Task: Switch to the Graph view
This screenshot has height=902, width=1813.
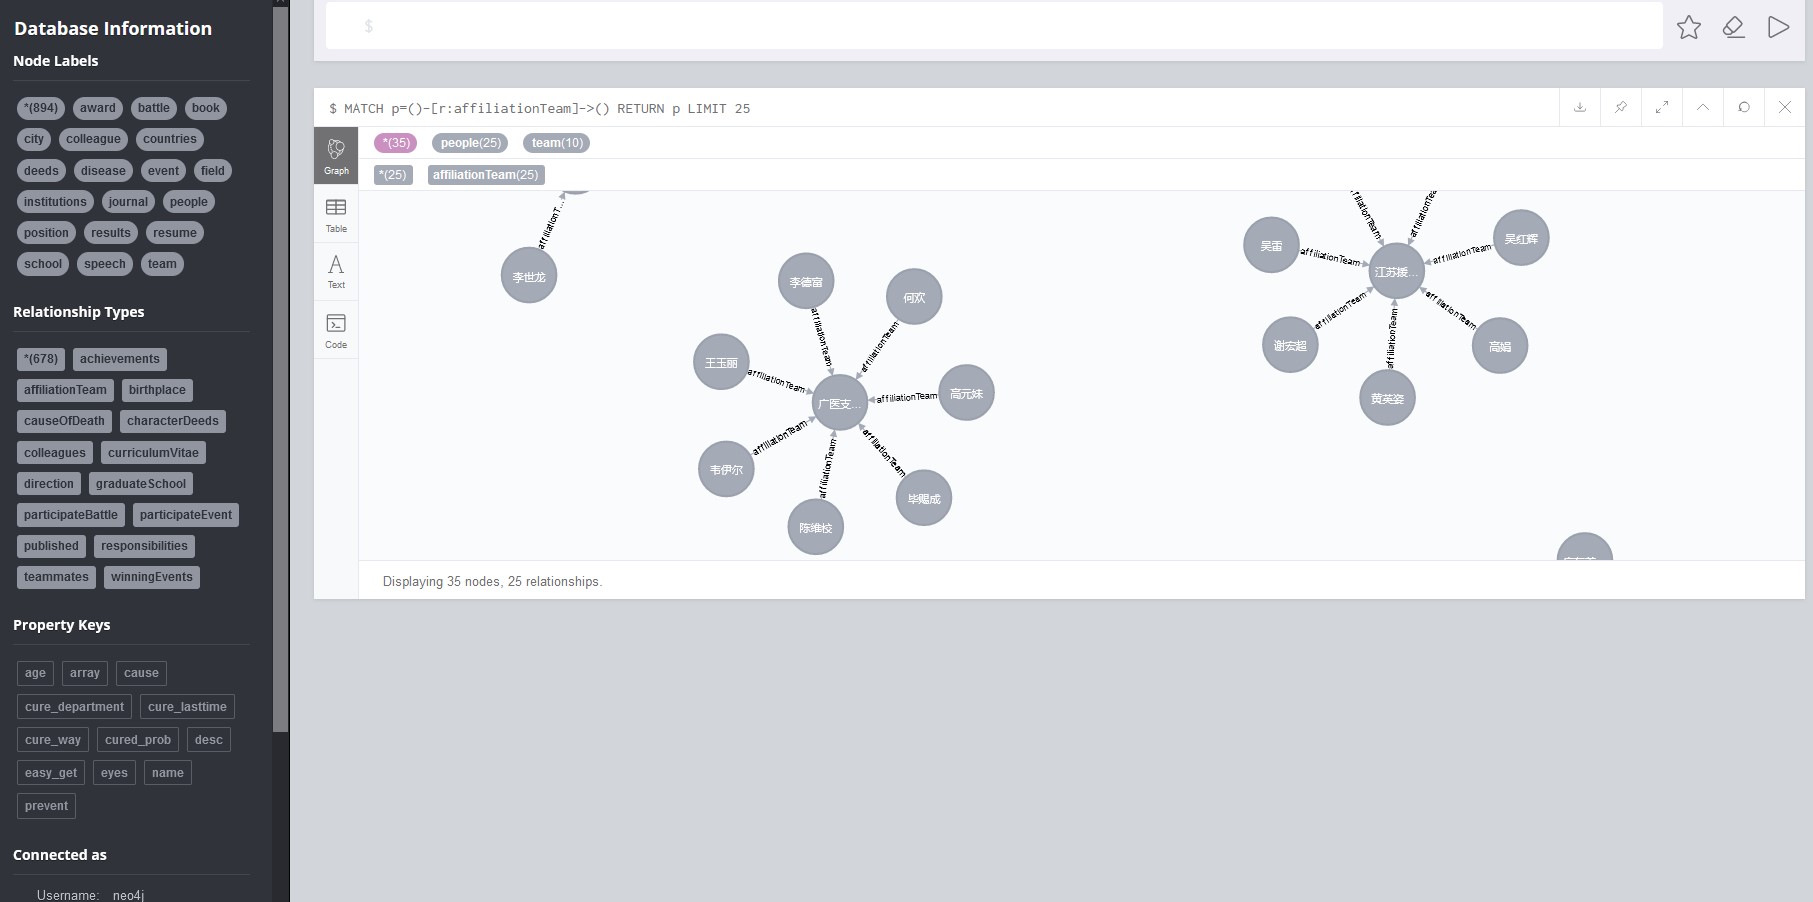Action: [x=336, y=155]
